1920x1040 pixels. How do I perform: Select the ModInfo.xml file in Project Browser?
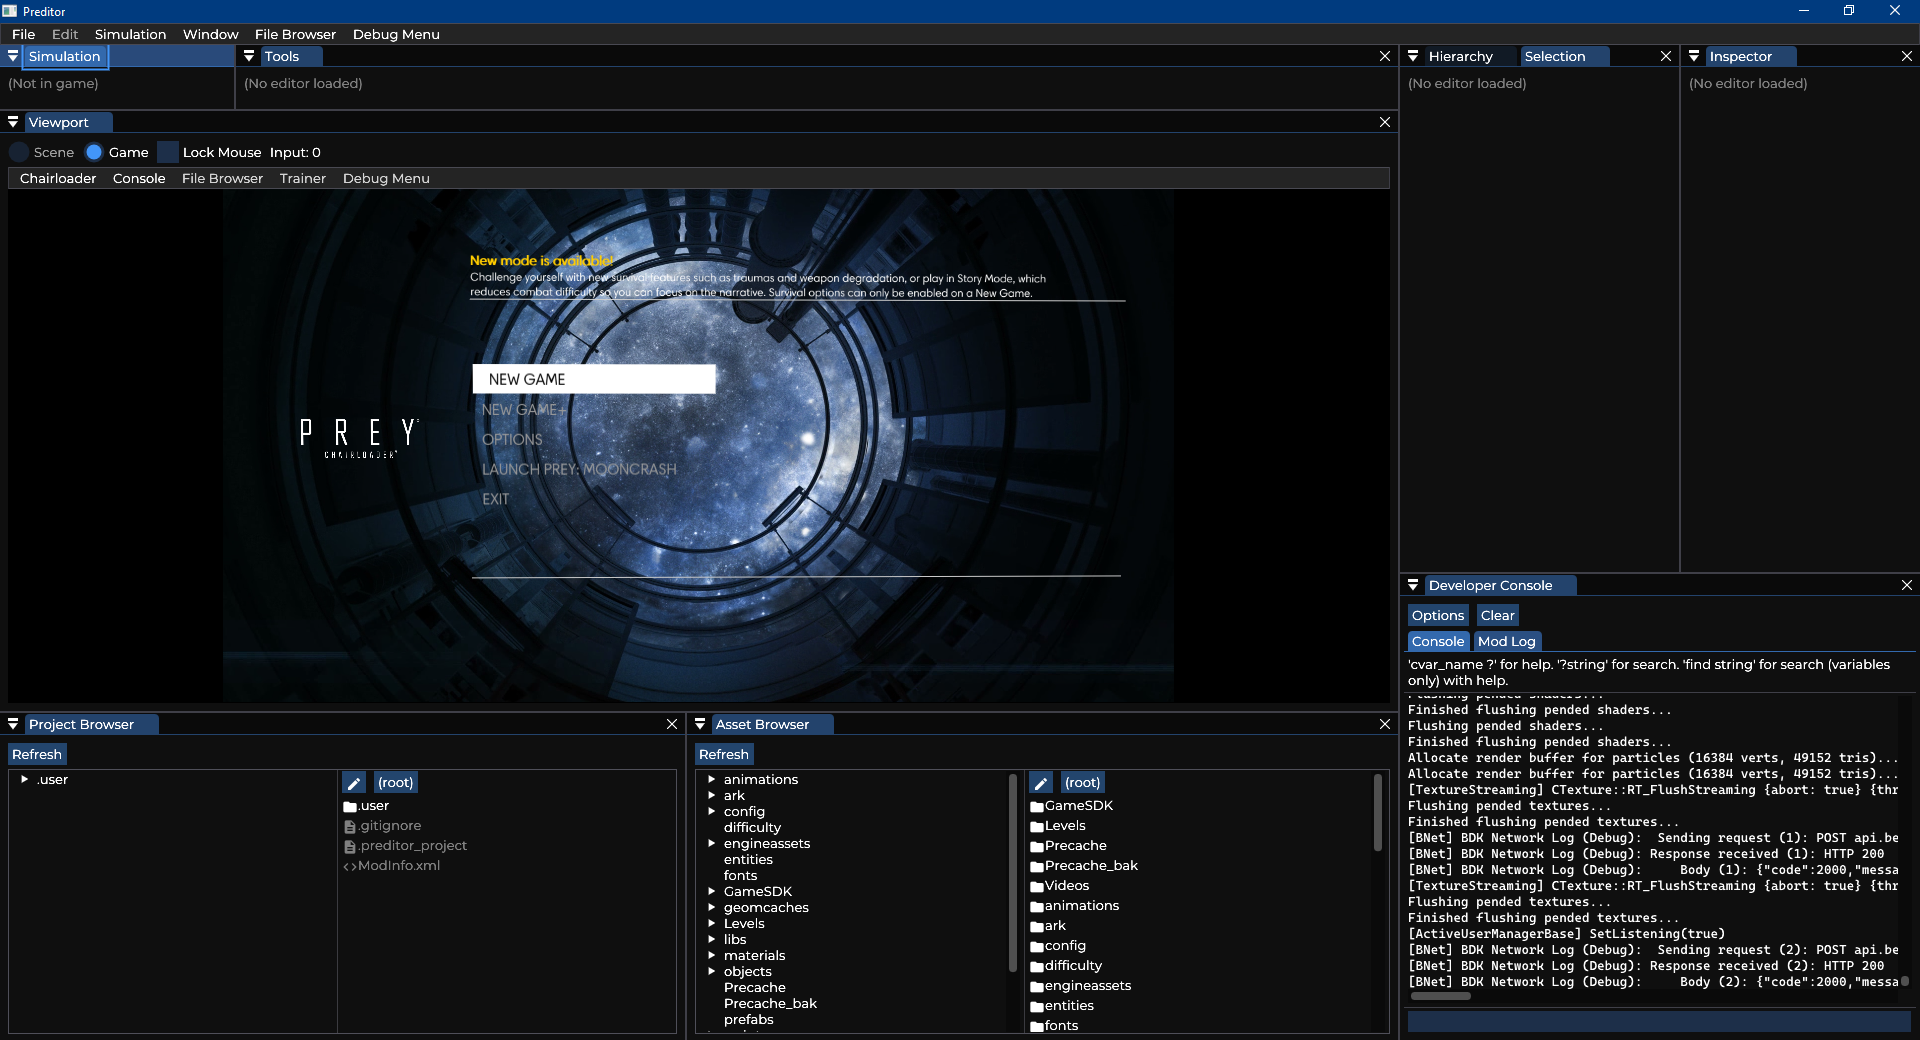tap(391, 866)
